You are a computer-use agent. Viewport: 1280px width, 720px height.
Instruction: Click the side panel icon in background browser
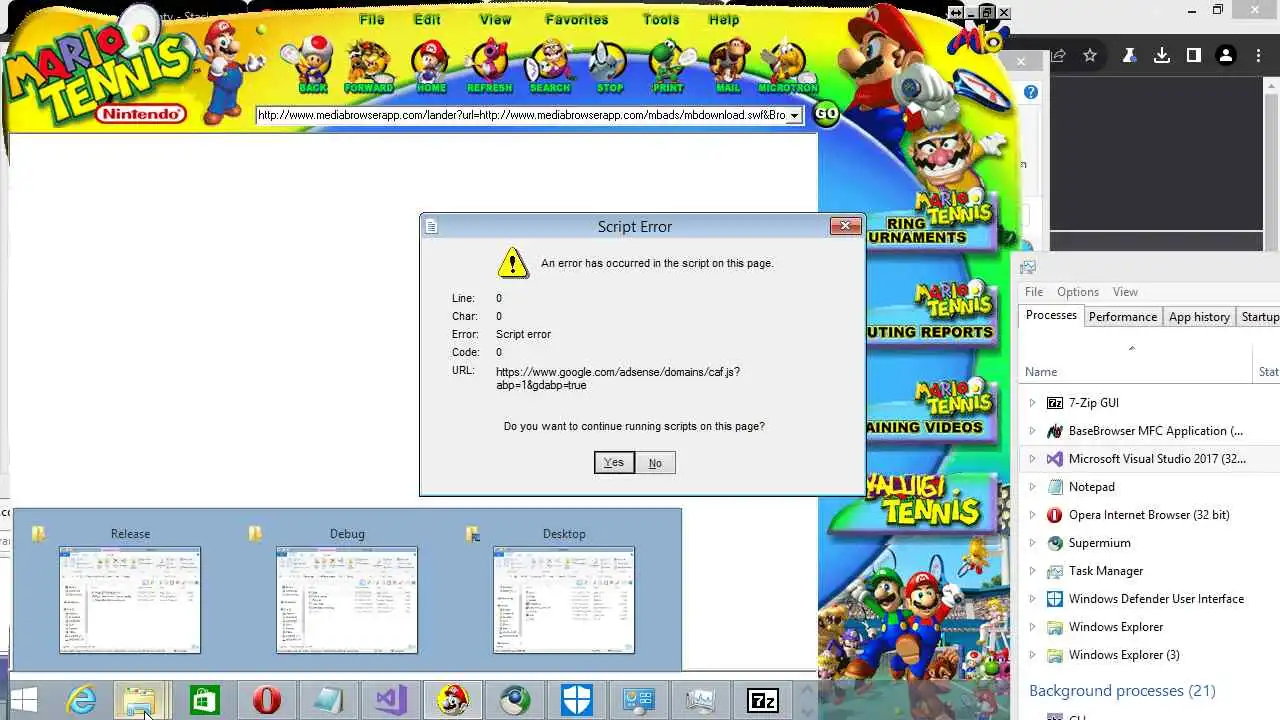tap(1193, 56)
